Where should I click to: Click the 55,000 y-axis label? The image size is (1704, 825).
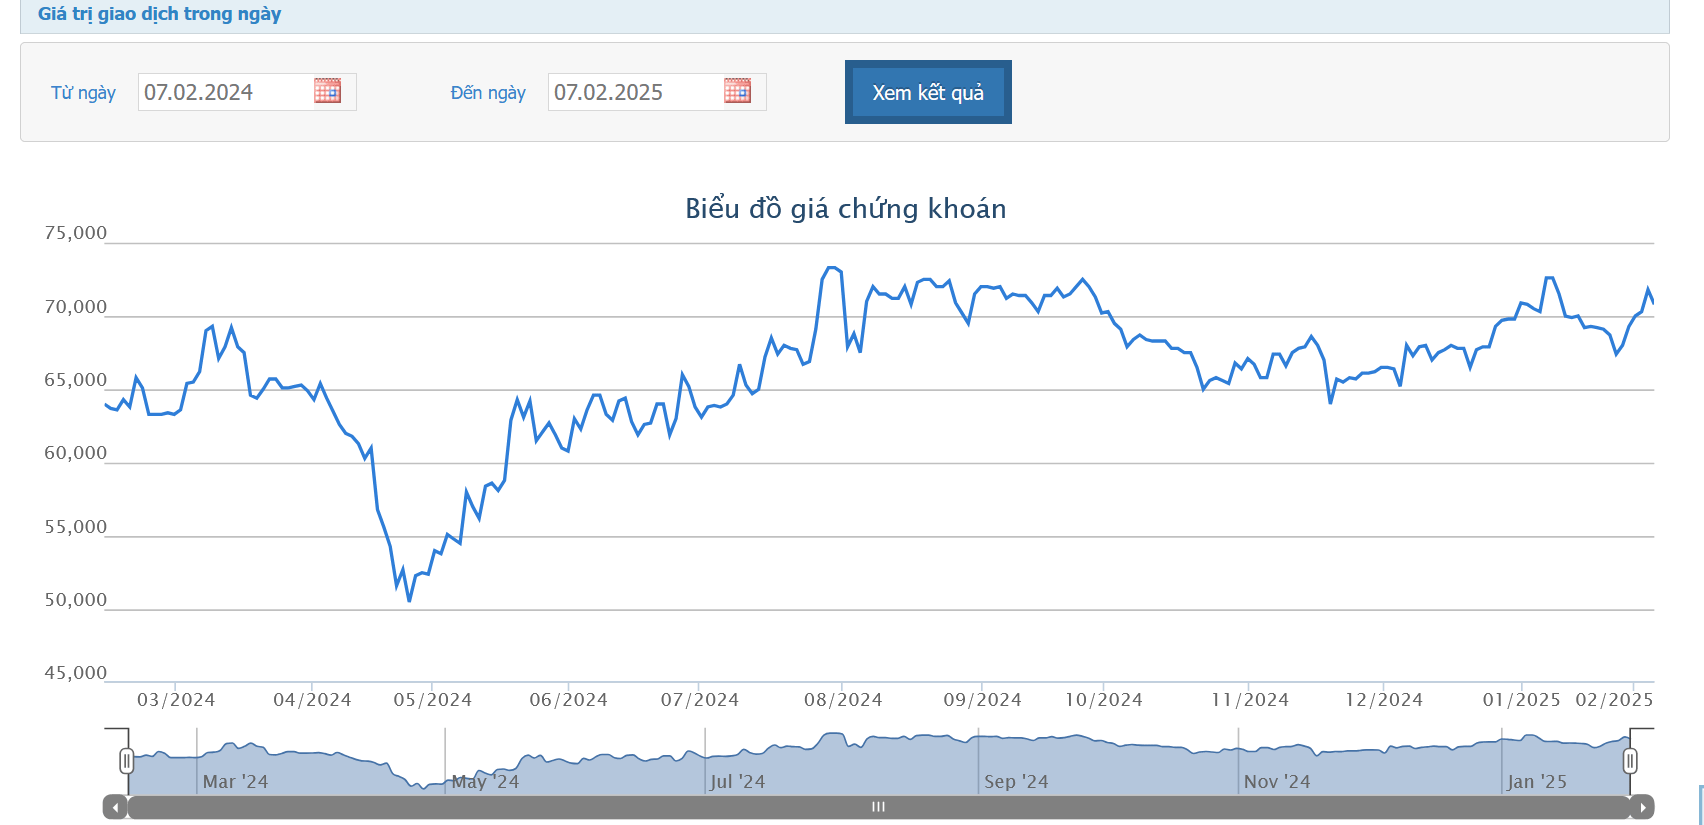pos(75,527)
